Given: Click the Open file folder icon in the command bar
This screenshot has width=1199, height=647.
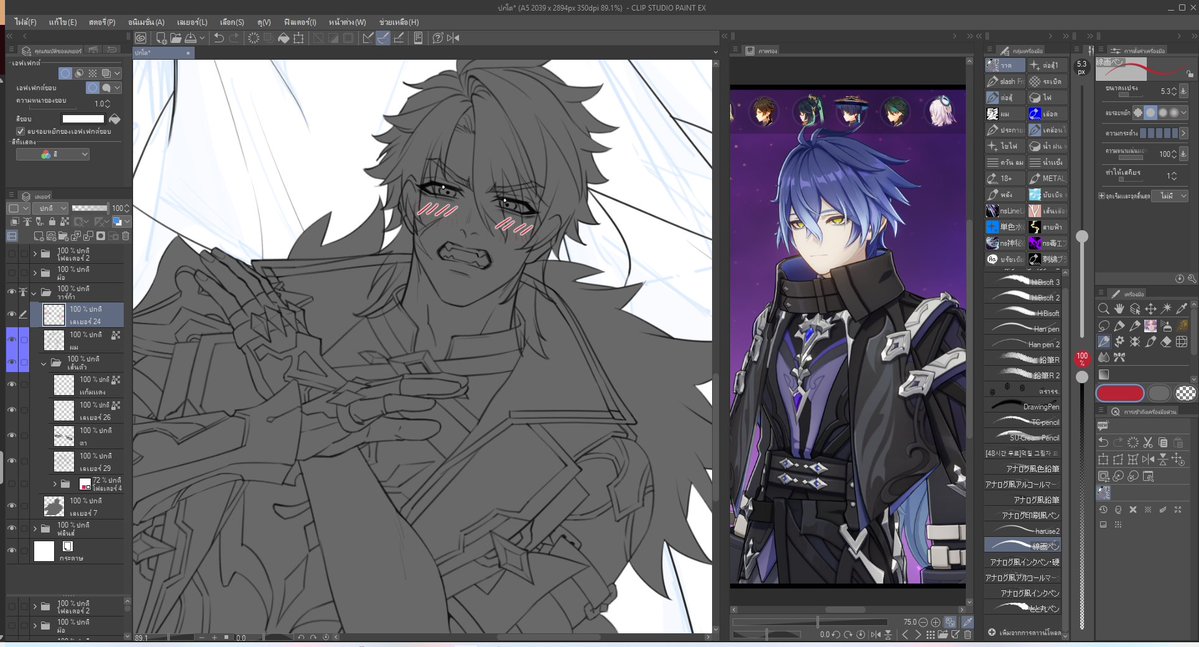Looking at the screenshot, I should (176, 37).
